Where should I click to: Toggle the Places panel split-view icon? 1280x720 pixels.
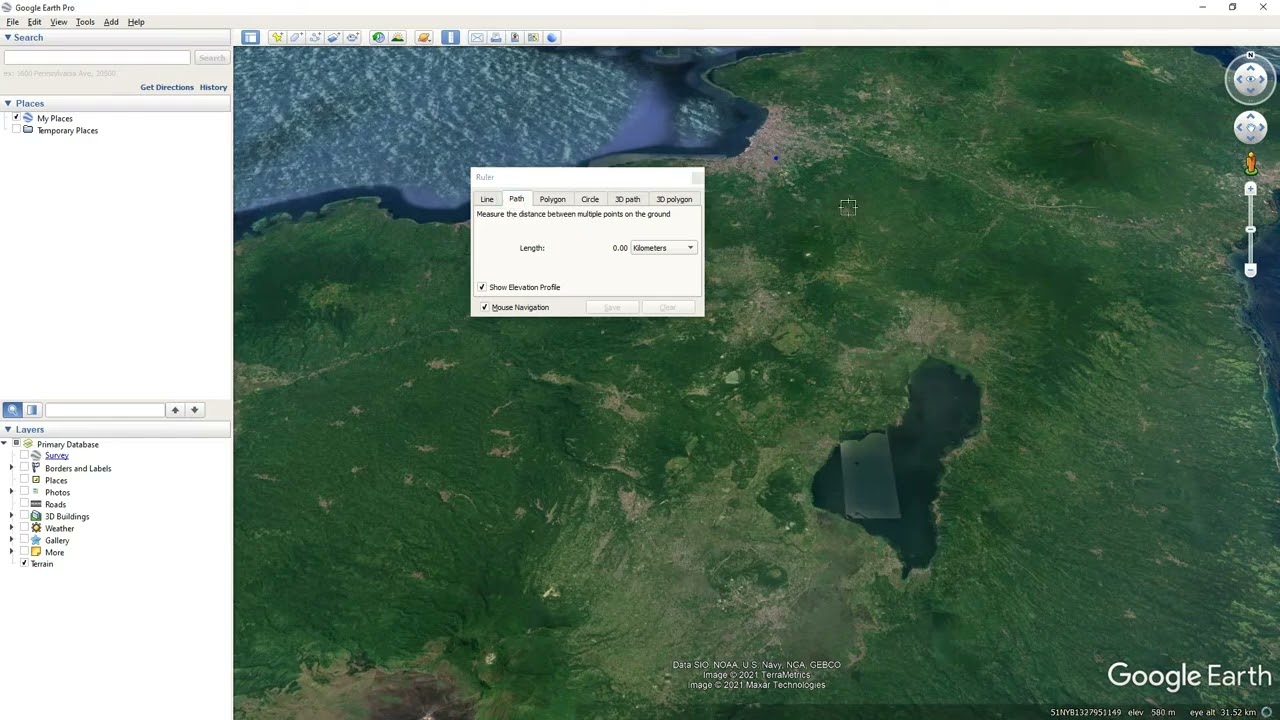pyautogui.click(x=32, y=410)
